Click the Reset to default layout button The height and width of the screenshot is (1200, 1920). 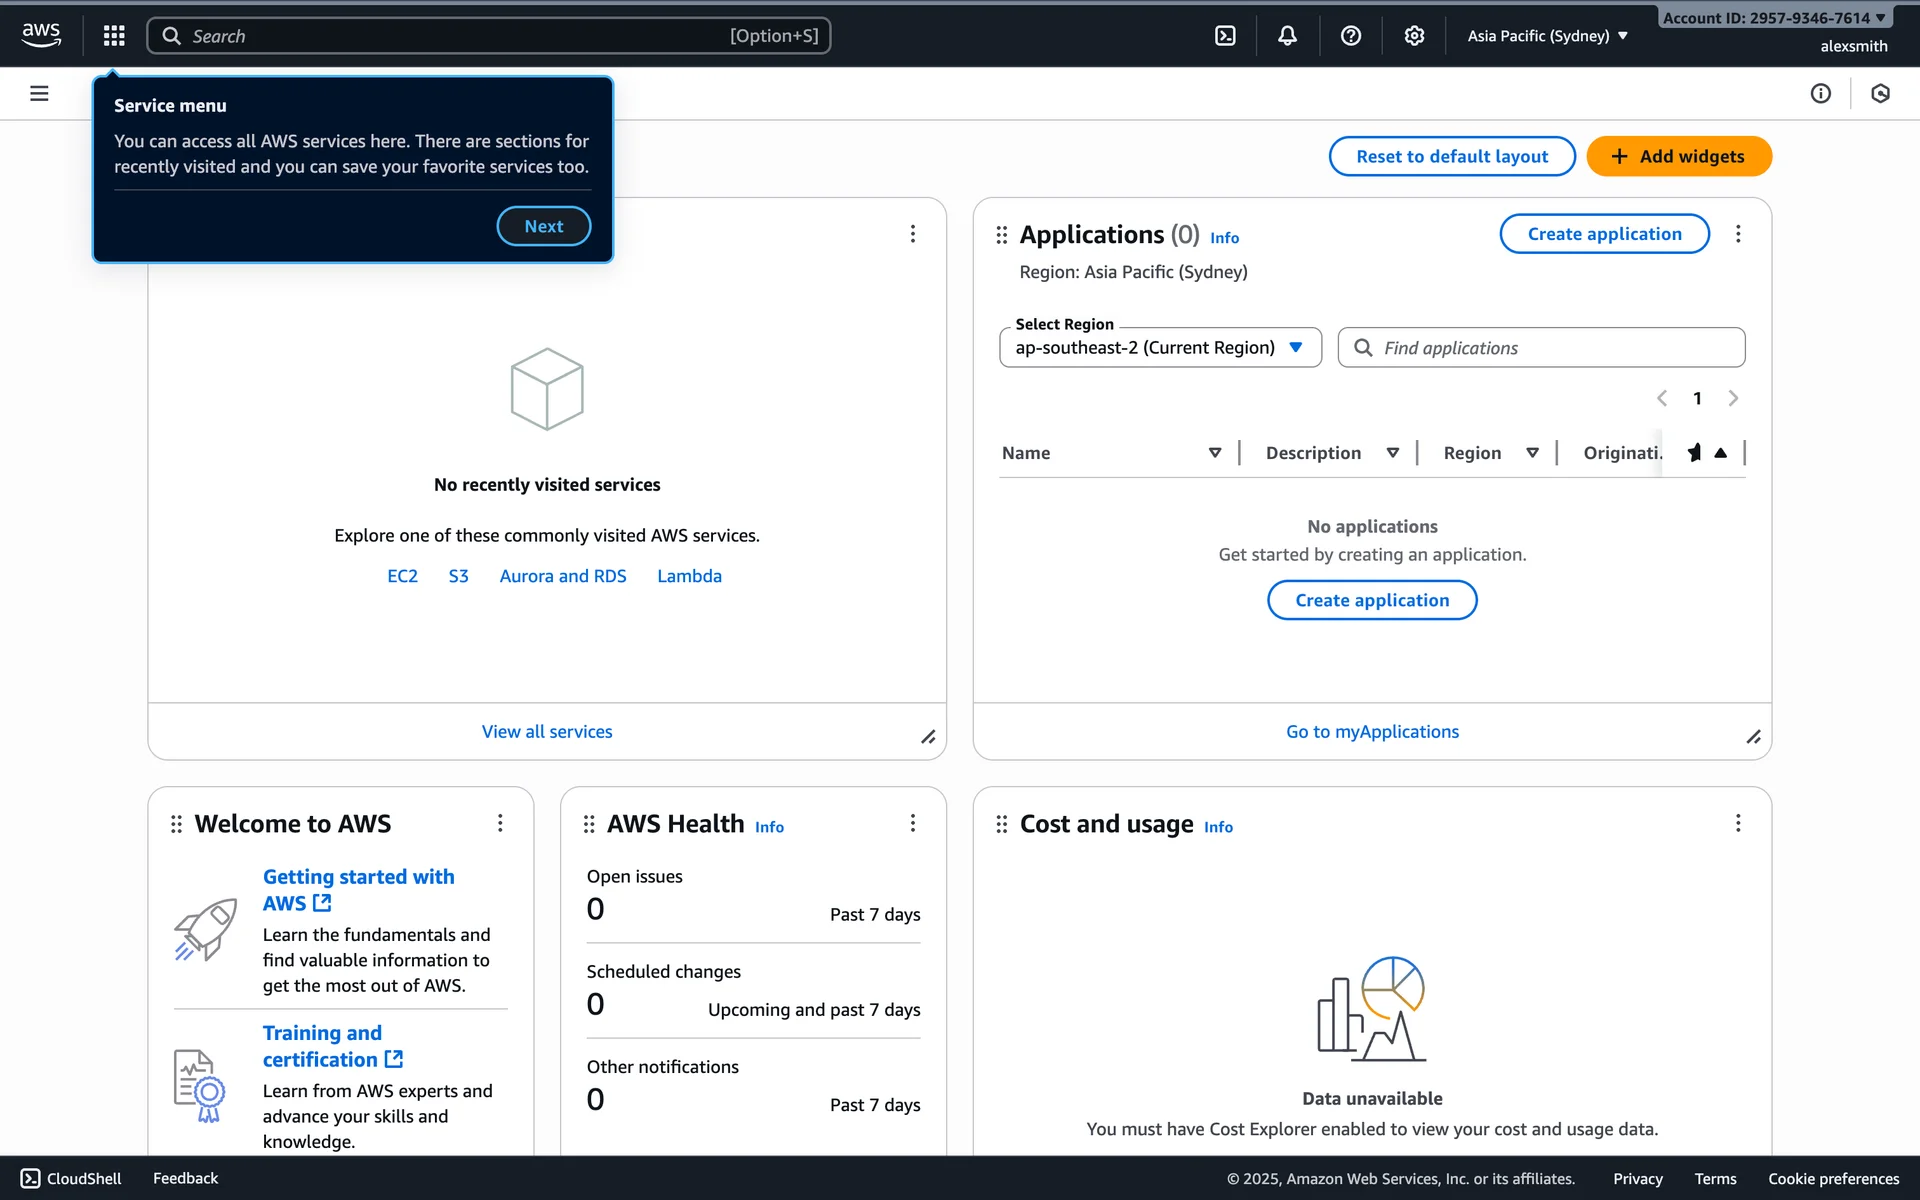(1451, 156)
